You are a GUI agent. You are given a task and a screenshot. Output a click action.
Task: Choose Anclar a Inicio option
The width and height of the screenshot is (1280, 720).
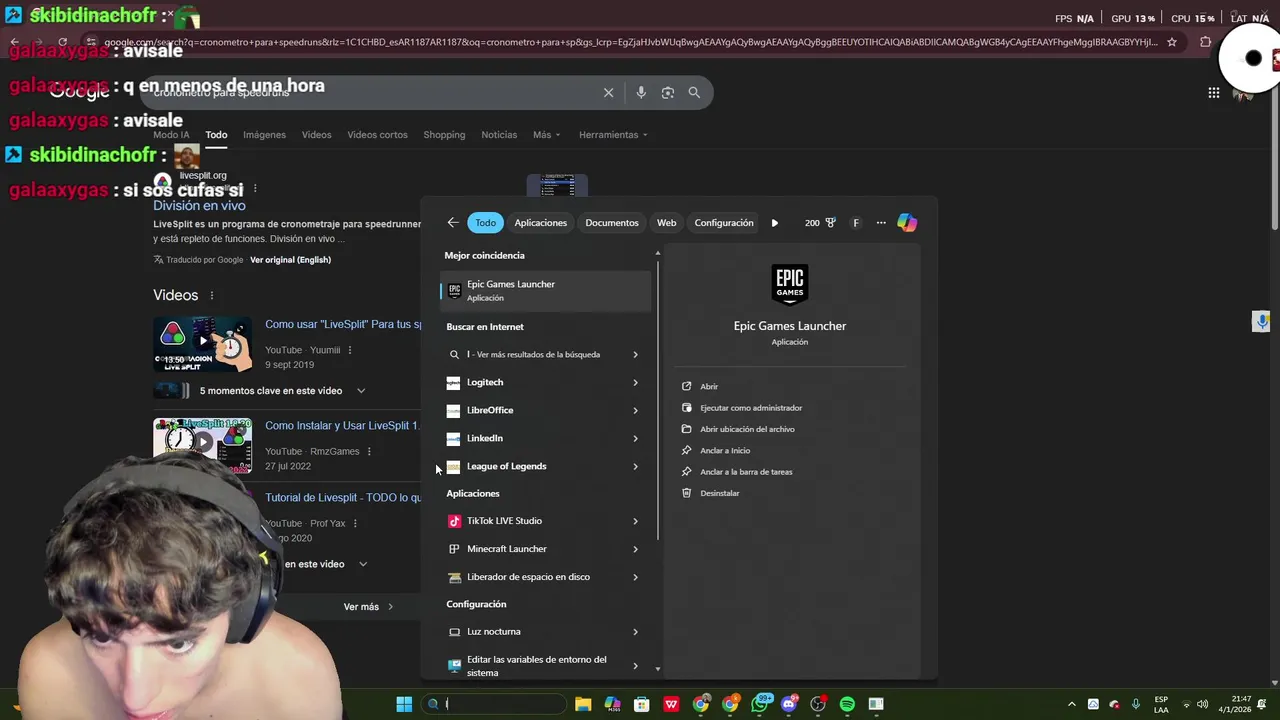(x=725, y=451)
